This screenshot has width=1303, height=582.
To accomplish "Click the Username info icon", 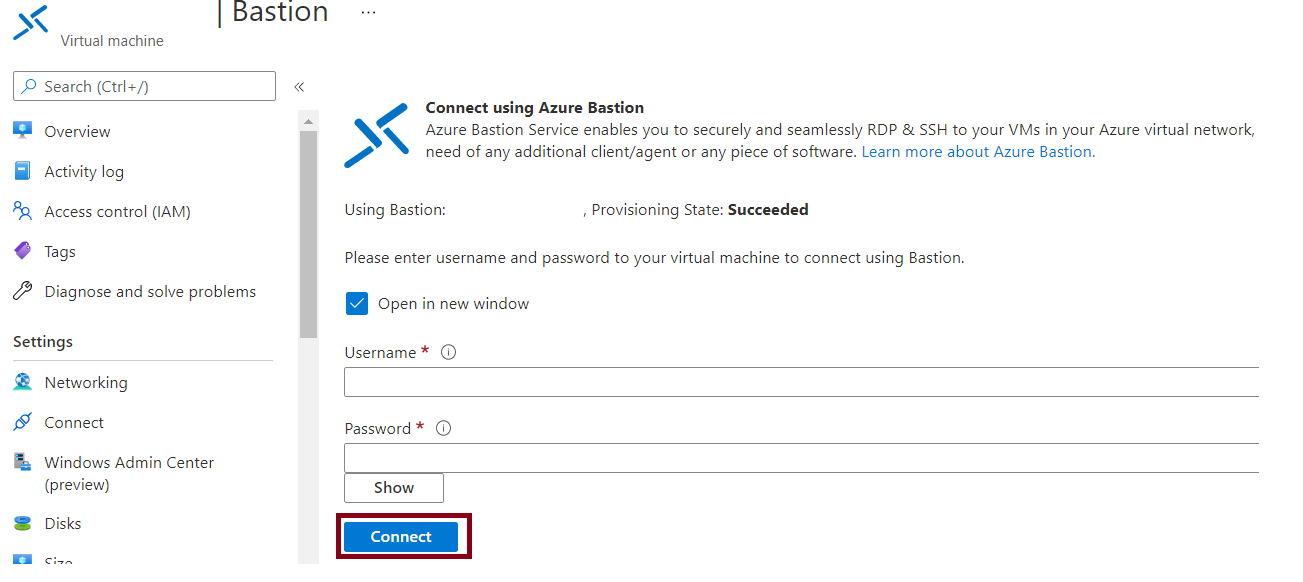I will (x=449, y=352).
